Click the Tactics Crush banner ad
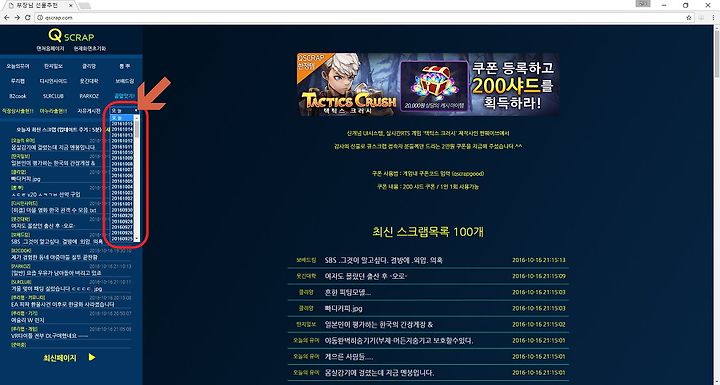This screenshot has width=720, height=385. [428, 85]
